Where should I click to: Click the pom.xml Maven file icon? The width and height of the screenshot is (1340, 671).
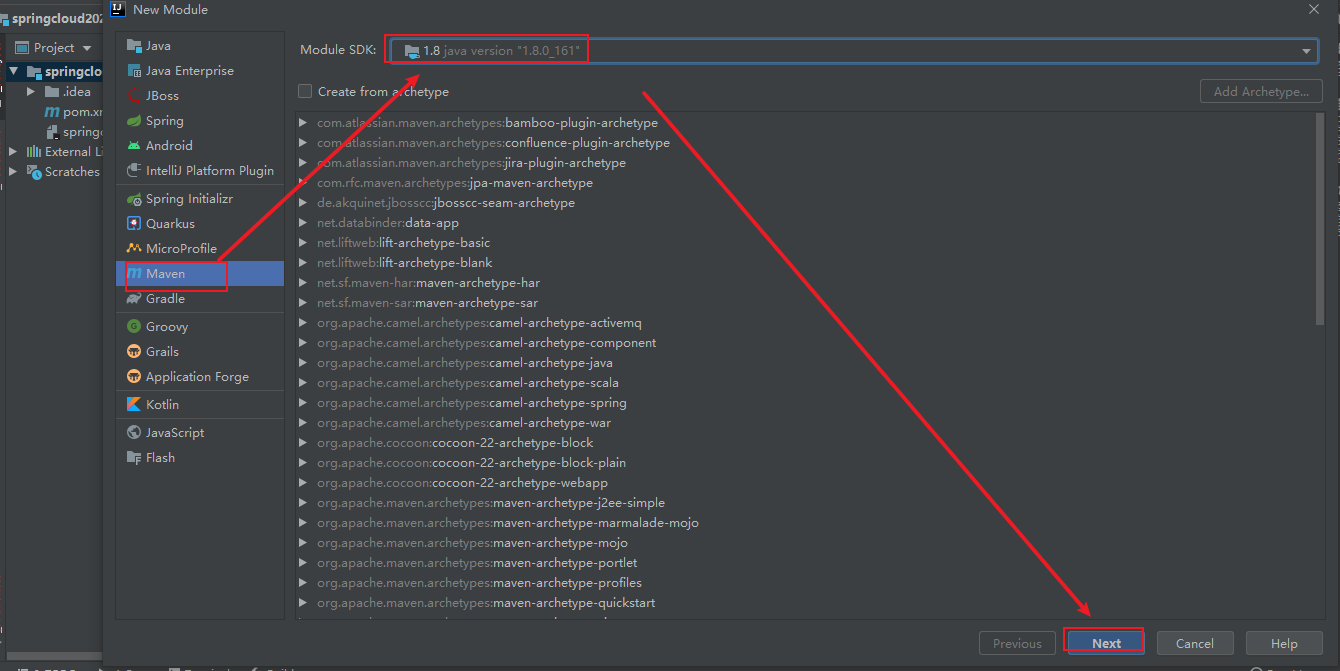pos(53,112)
